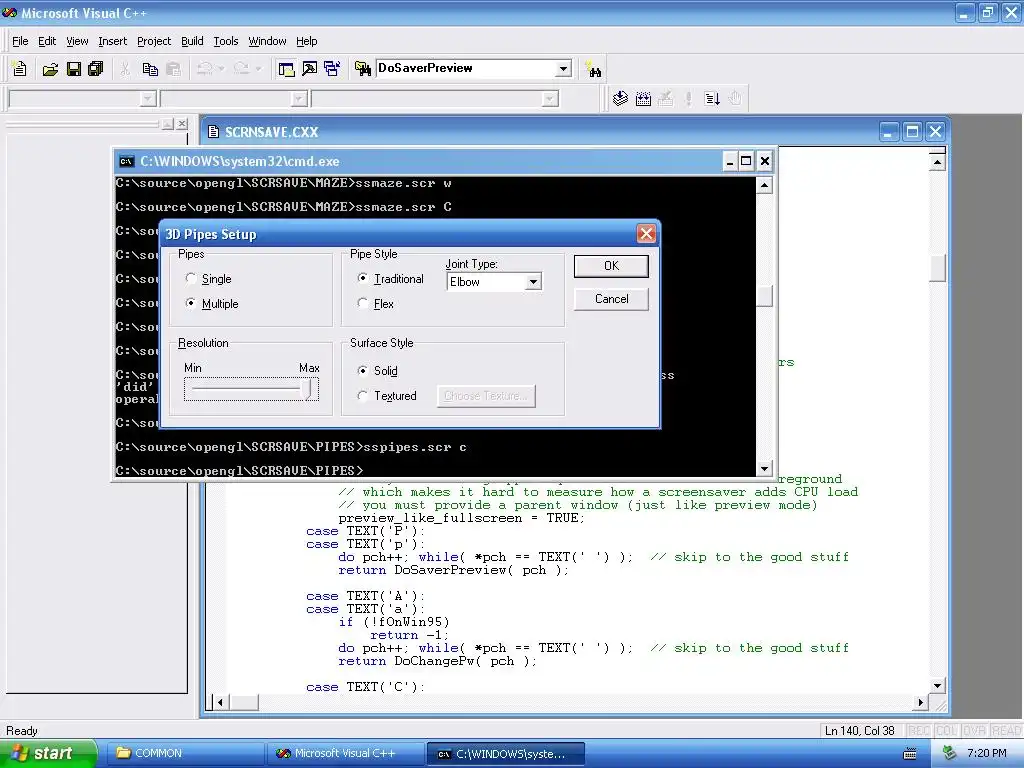
Task: Click the New Text File toolbar icon
Action: (20, 69)
